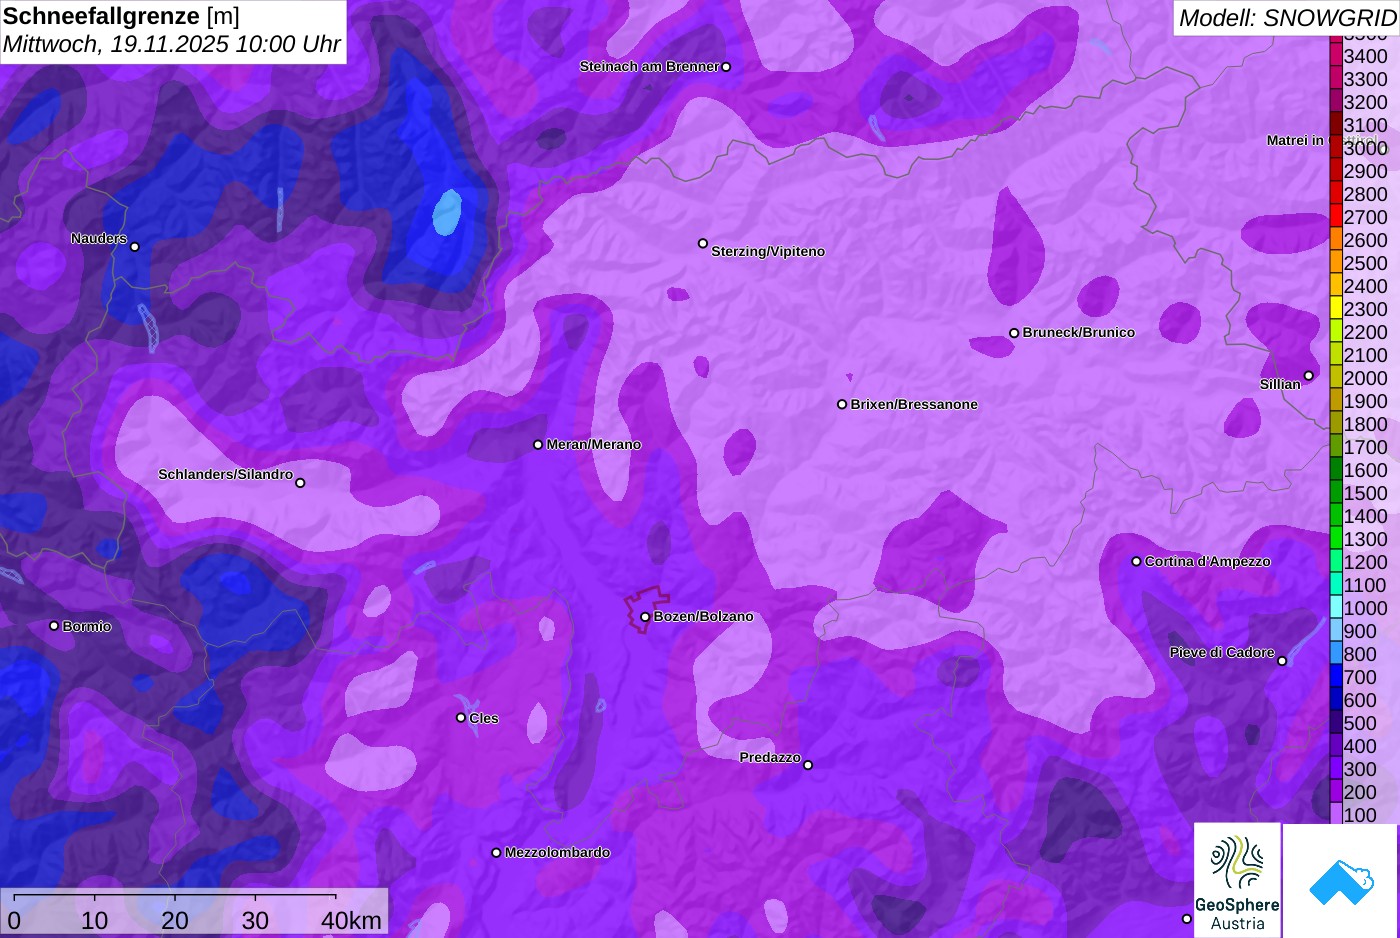Click the "Pieve di Cadore" label
Screen dimensions: 1400x938
tap(1222, 653)
